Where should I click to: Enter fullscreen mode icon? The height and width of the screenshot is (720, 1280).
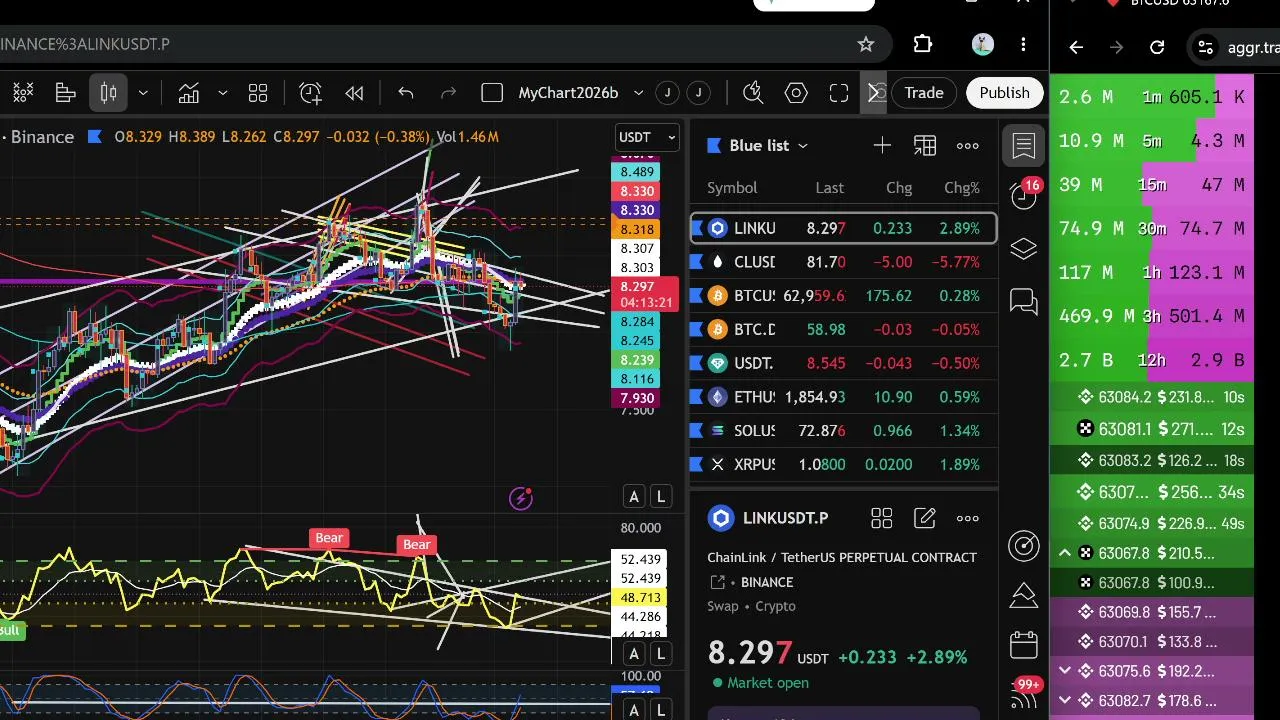click(x=839, y=93)
